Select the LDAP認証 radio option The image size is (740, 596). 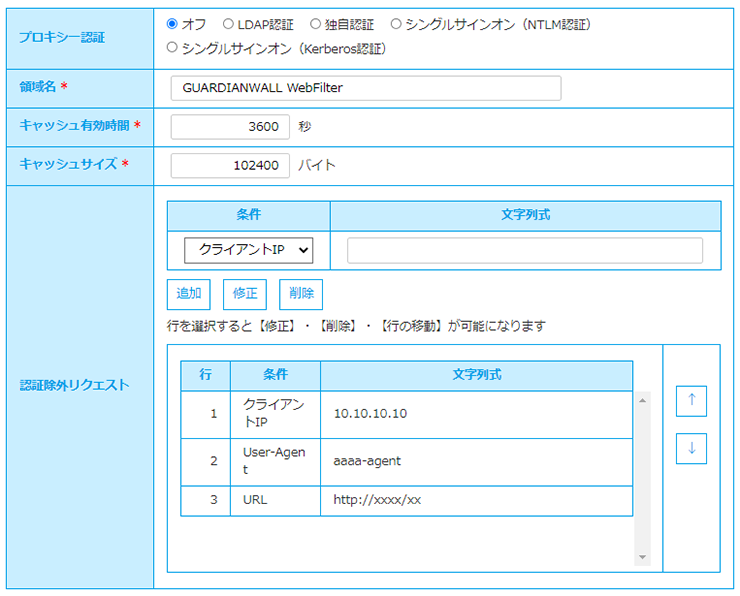[229, 24]
